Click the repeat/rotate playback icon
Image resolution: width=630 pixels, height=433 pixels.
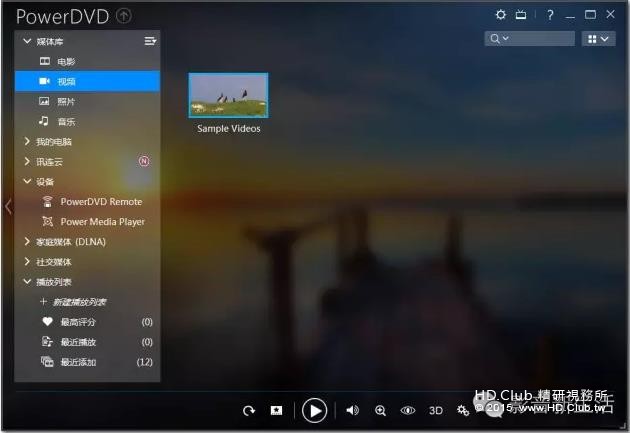pos(249,411)
